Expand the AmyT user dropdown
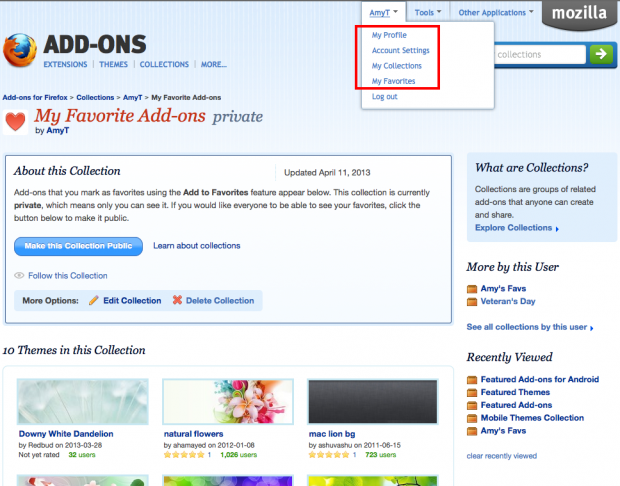The image size is (620, 486). point(384,13)
